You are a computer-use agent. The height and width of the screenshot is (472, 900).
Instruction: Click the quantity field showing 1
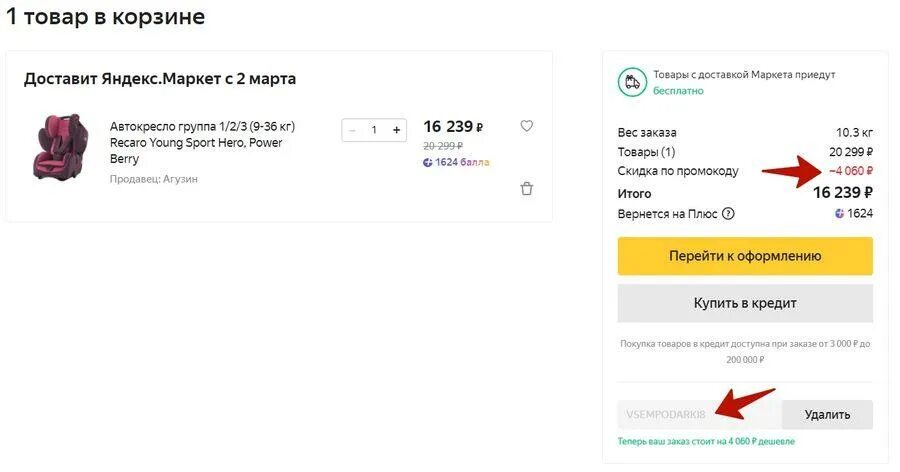pyautogui.click(x=374, y=130)
